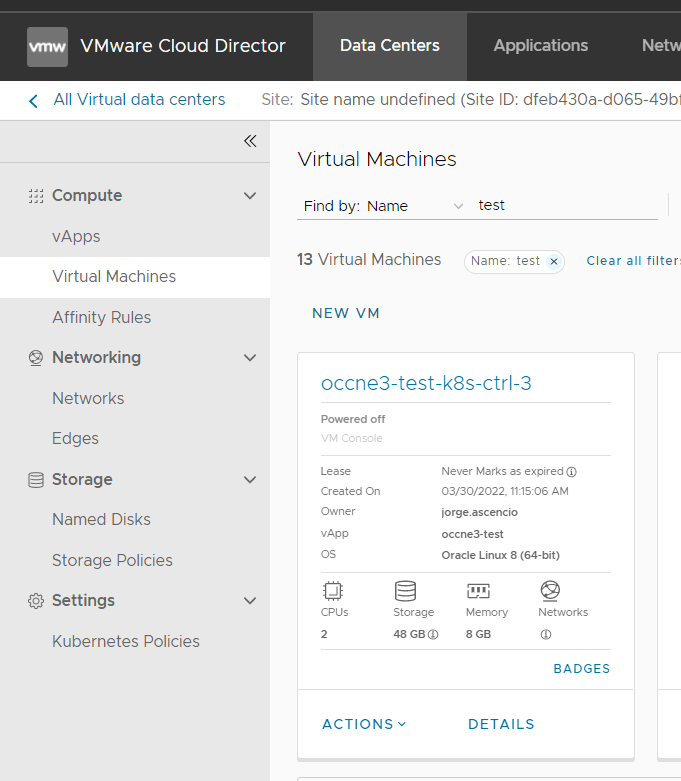Click the Settings gear icon in sidebar

[x=36, y=601]
